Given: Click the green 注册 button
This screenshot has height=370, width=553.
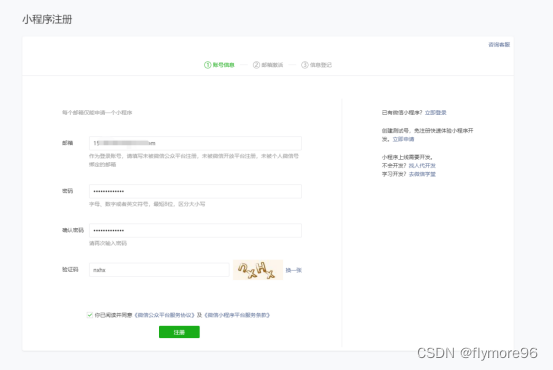Looking at the screenshot, I should point(179,332).
